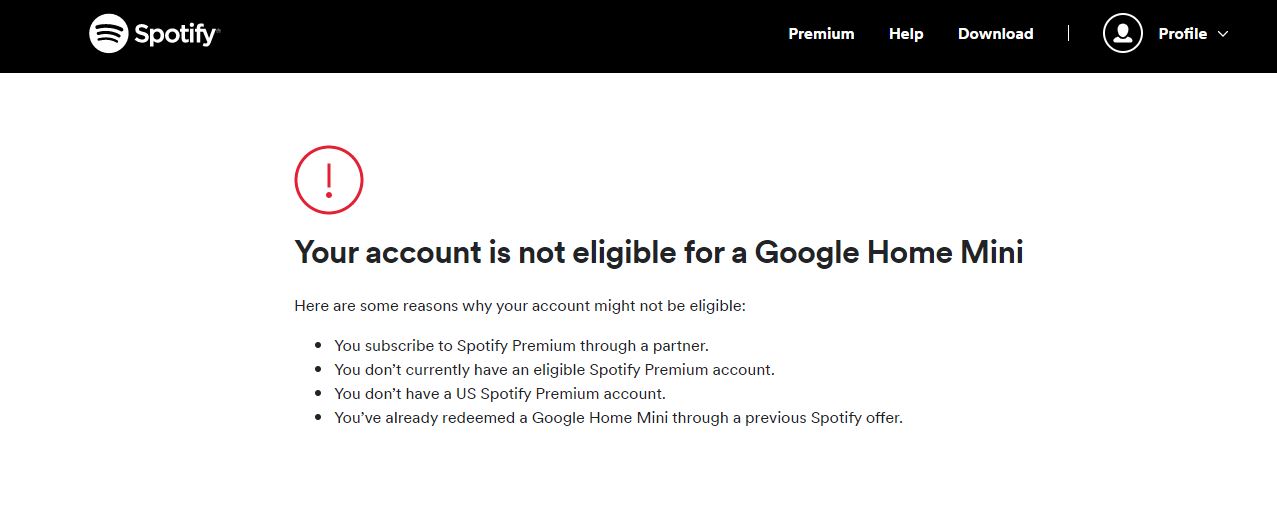Click 'You subscribe to Spotify Premium through a partner'

(x=521, y=346)
